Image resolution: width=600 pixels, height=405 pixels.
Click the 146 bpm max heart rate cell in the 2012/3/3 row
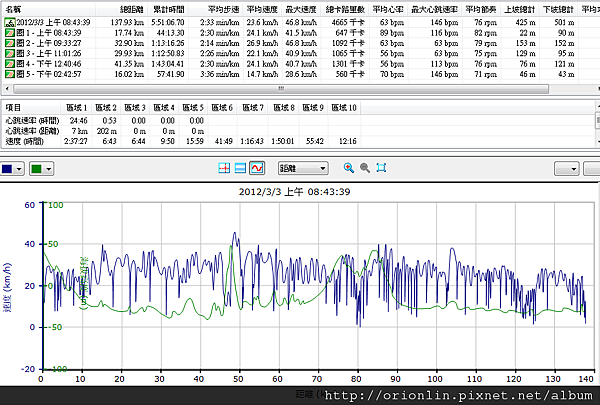click(444, 23)
